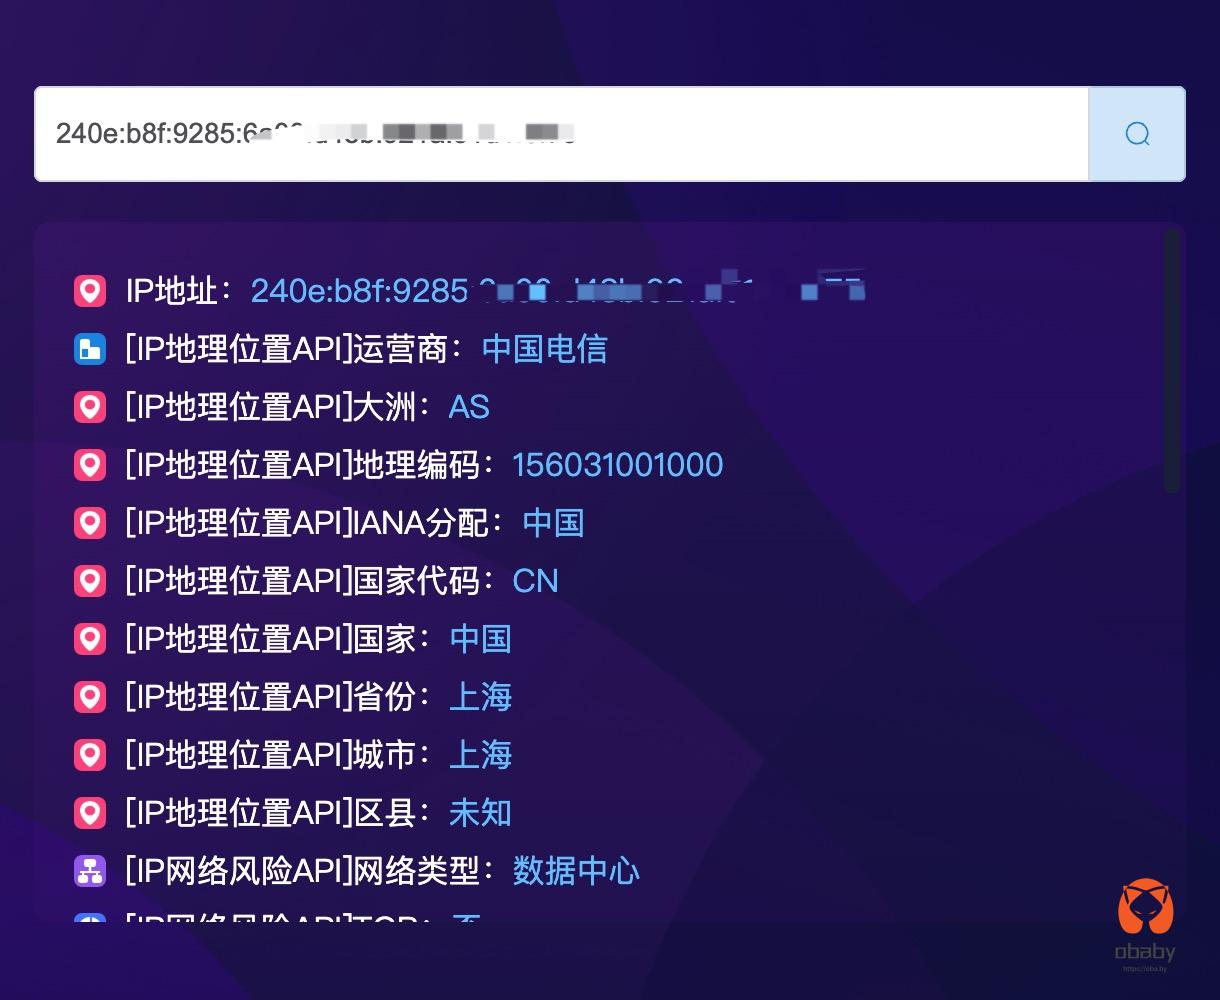
Task: Click the pin icon next to 区县 row
Action: [90, 813]
